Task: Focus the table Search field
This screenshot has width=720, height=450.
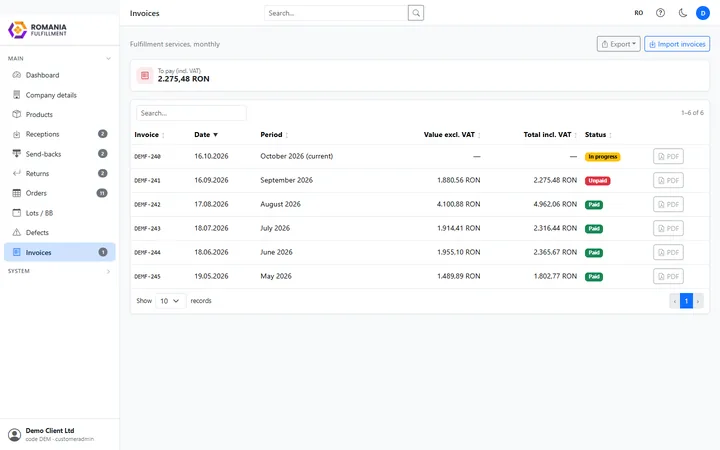Action: tap(191, 113)
